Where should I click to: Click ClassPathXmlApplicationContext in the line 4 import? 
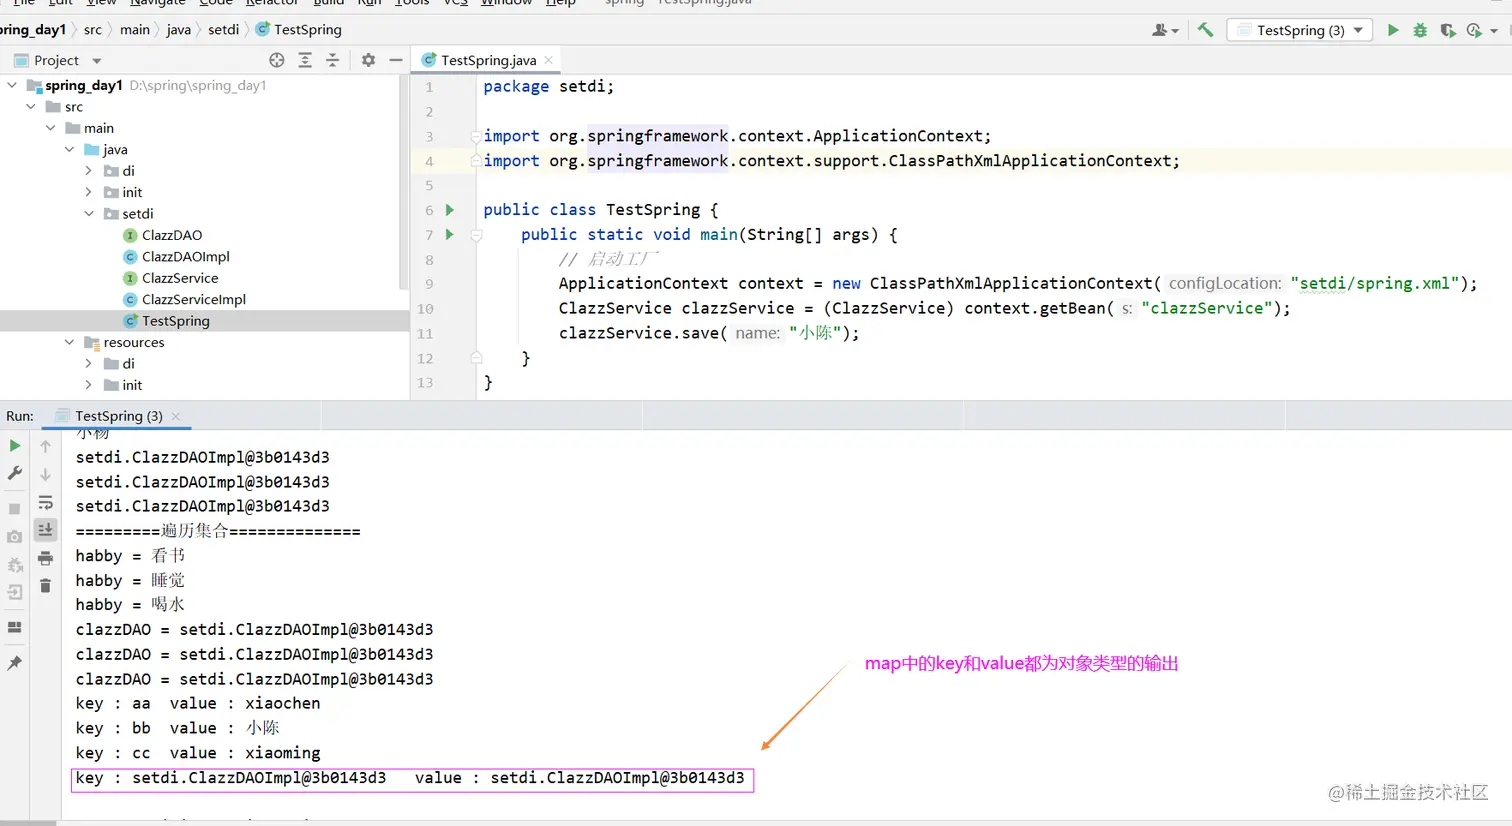[x=1030, y=161]
